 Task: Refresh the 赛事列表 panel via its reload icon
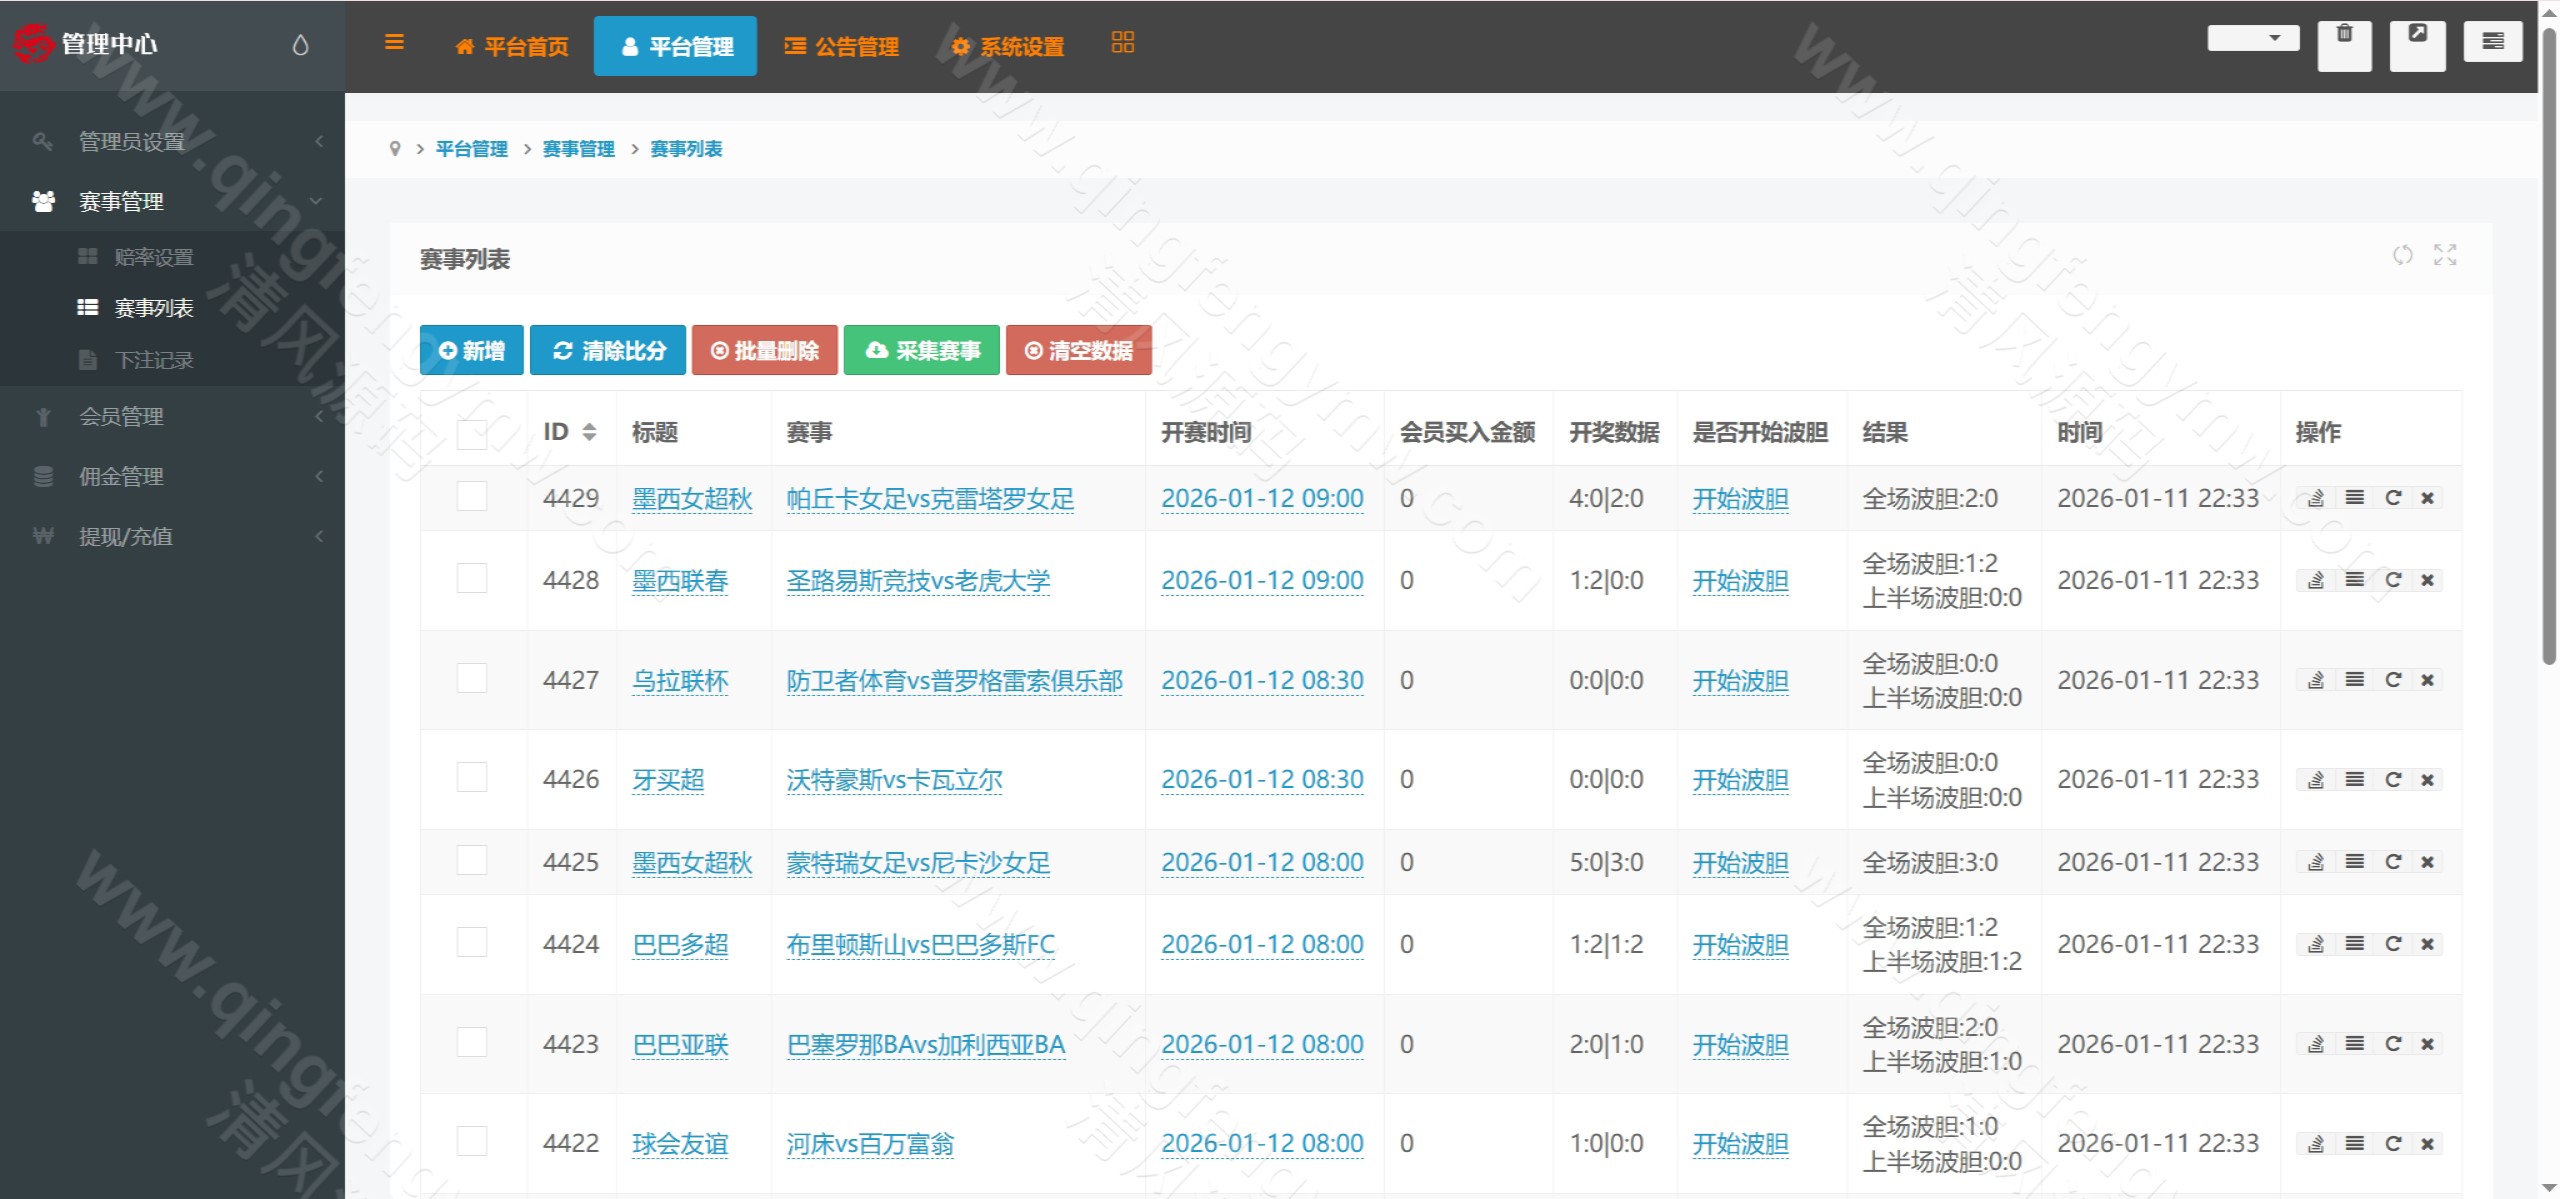coord(2404,256)
